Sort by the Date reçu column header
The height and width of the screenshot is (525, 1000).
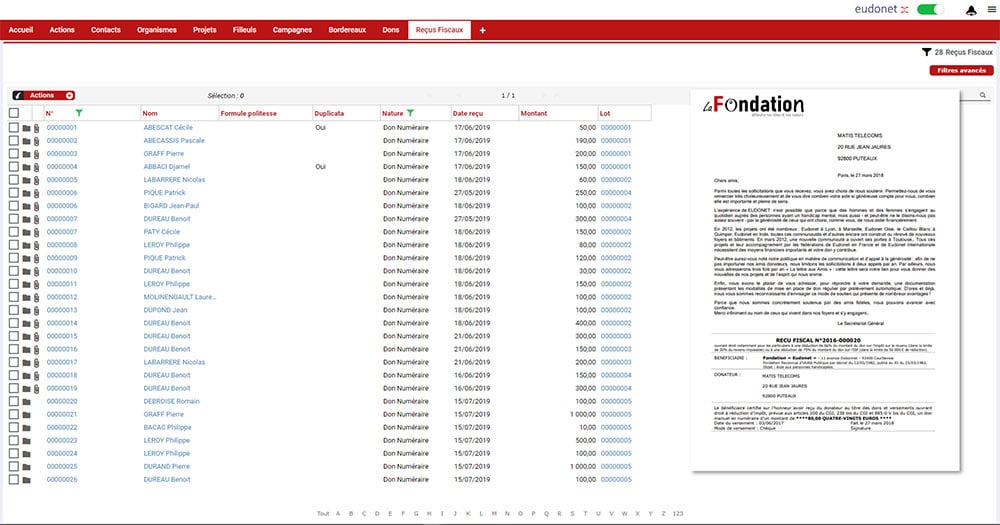point(467,114)
